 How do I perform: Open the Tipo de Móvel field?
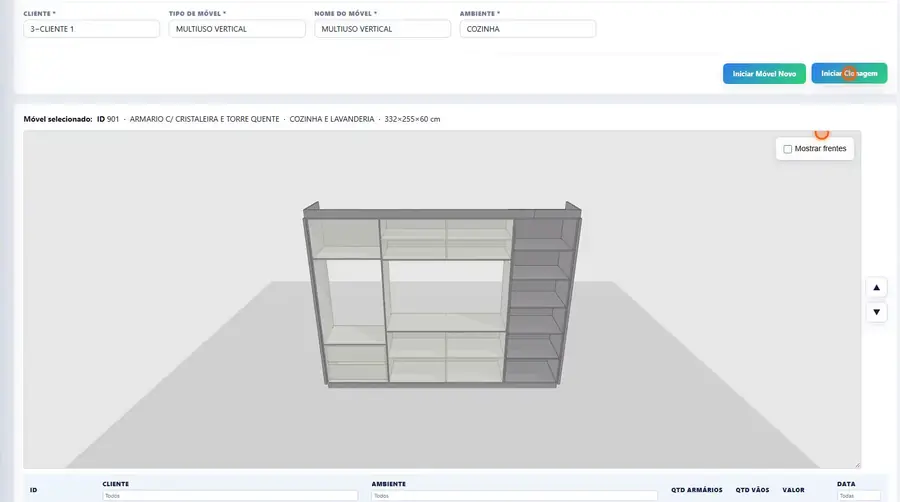tap(237, 29)
